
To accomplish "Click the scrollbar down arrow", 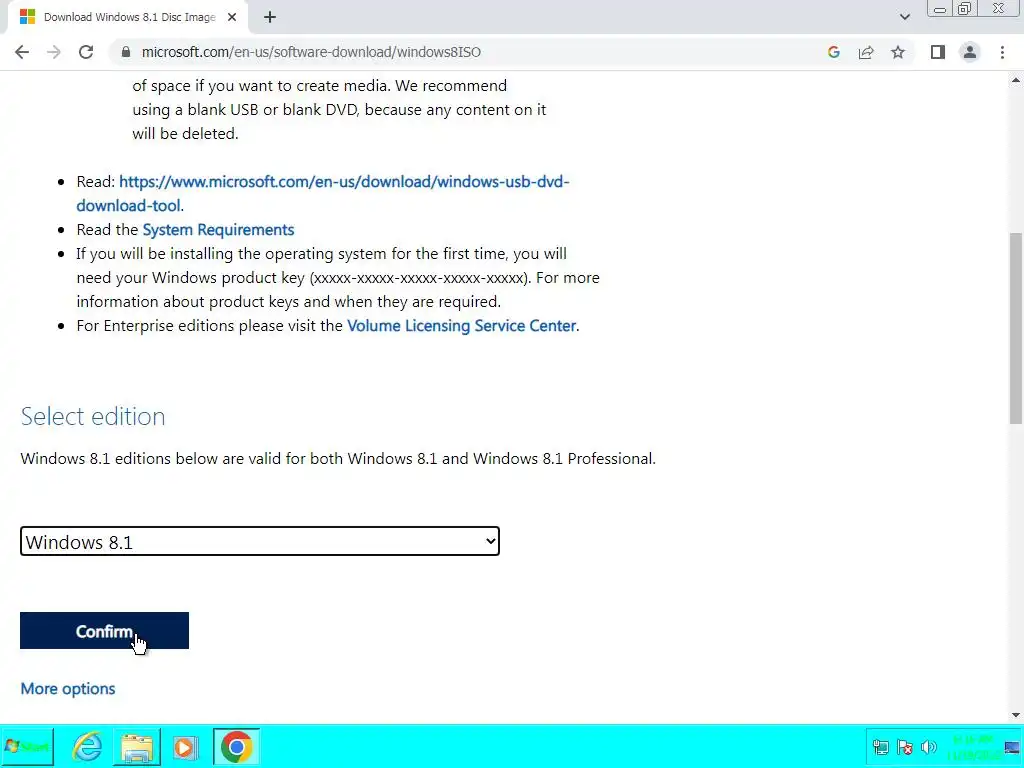I will tap(1016, 715).
